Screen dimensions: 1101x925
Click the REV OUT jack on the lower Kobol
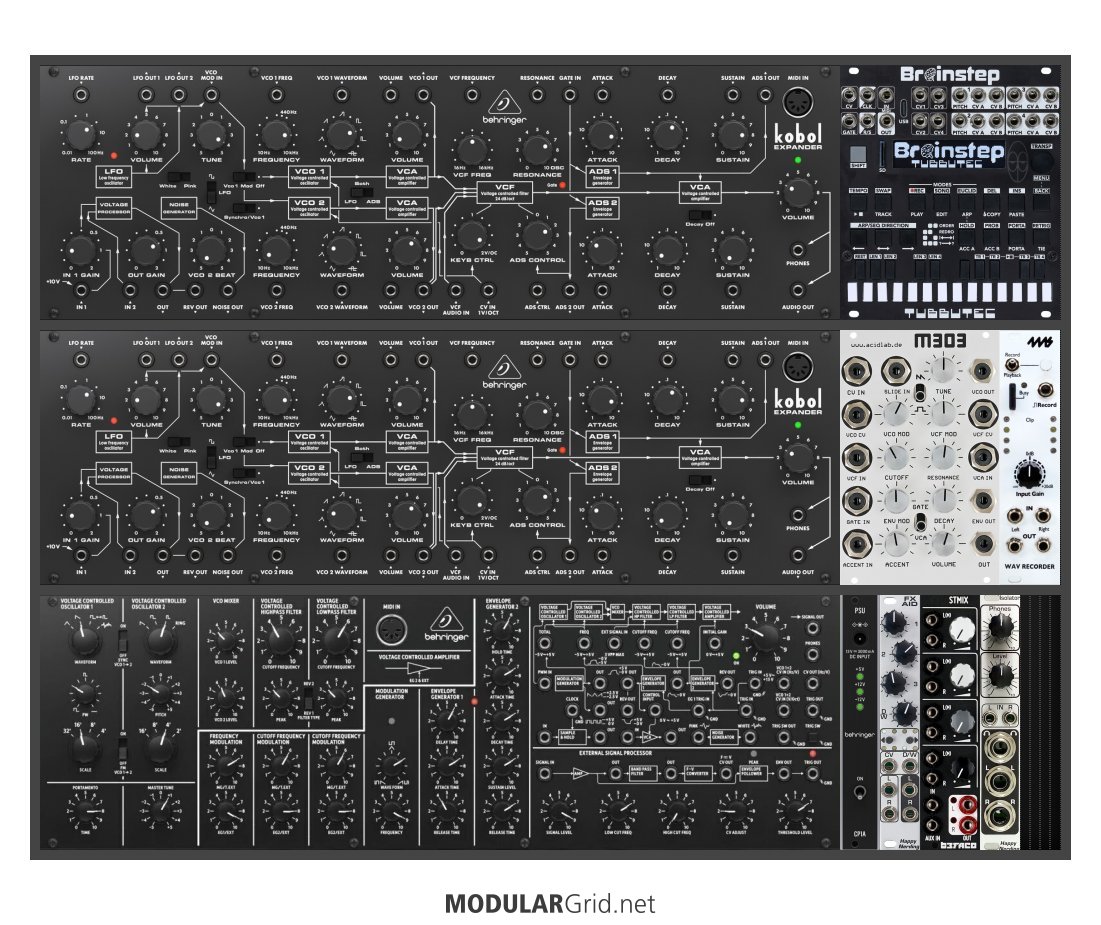click(x=195, y=554)
